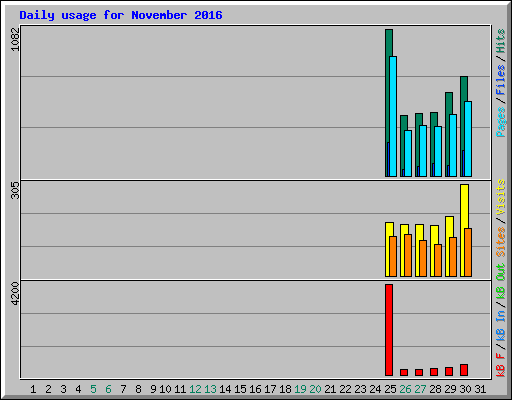Viewport: 512px width, 400px height.
Task: Click weekend day 12 on the x-axis
Action: tap(195, 389)
